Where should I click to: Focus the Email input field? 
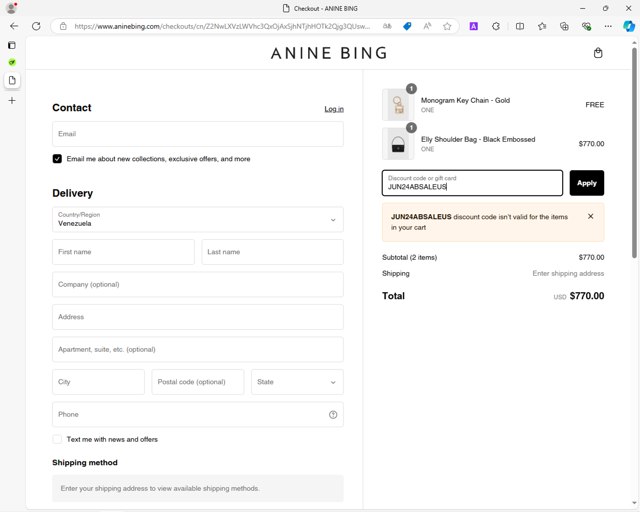tap(198, 134)
